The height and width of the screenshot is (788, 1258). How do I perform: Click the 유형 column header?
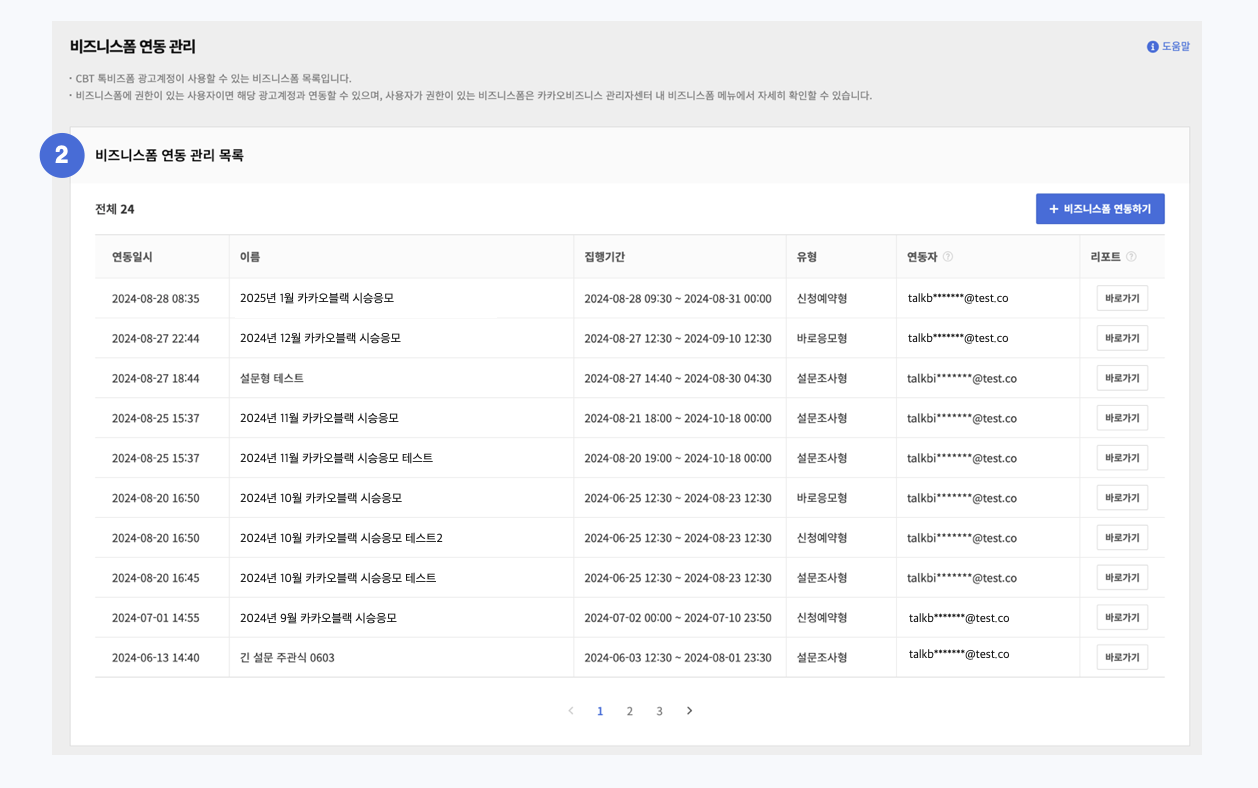[806, 257]
